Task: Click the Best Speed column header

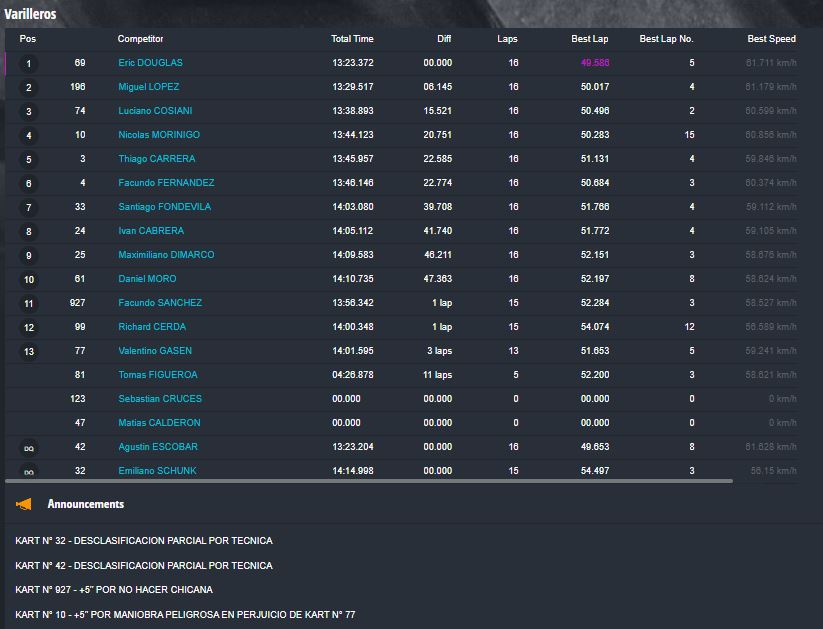Action: pos(771,39)
